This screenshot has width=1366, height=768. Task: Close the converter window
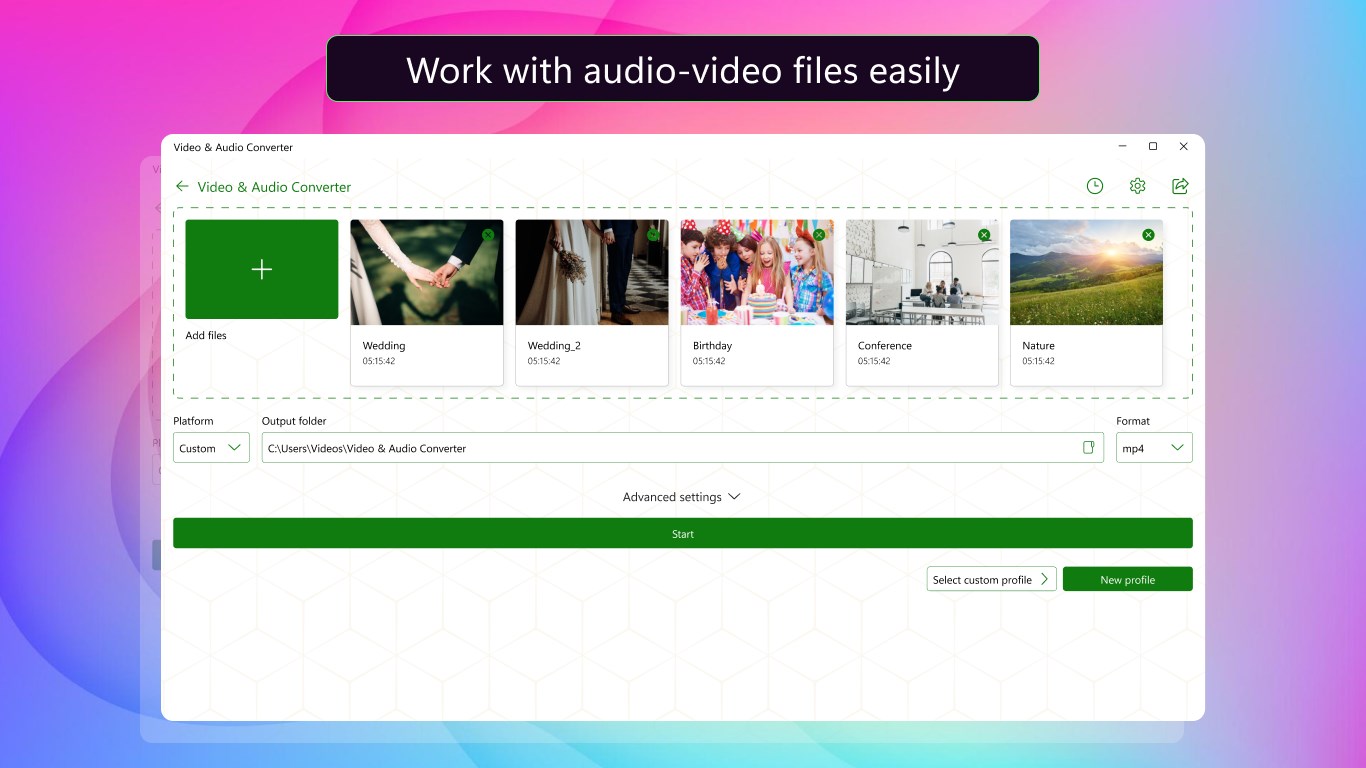point(1184,147)
